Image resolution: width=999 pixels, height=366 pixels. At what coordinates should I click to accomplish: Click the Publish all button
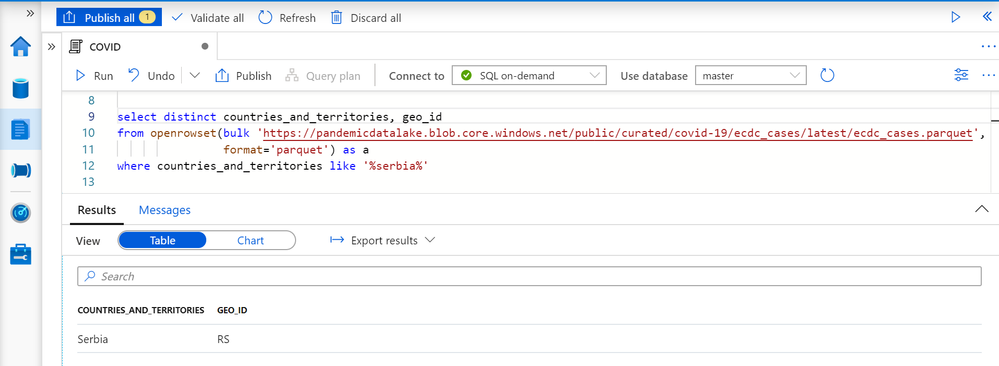(x=109, y=18)
